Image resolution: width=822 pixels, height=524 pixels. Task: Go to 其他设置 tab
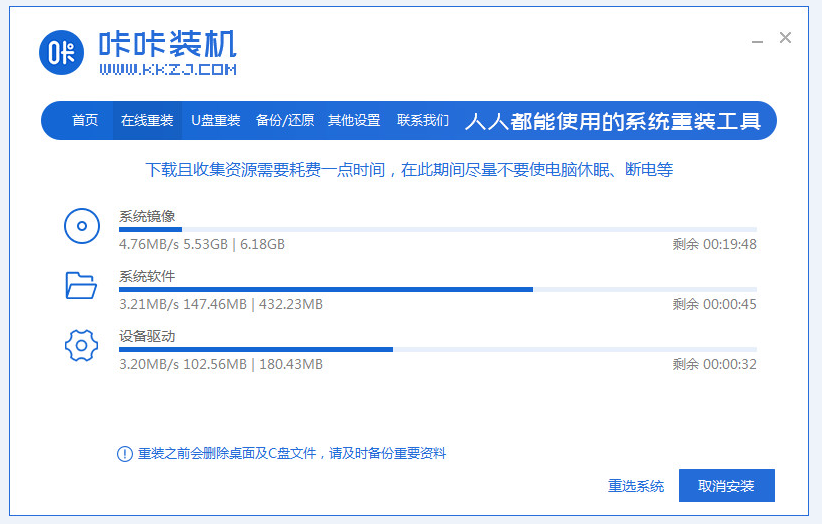pyautogui.click(x=354, y=121)
